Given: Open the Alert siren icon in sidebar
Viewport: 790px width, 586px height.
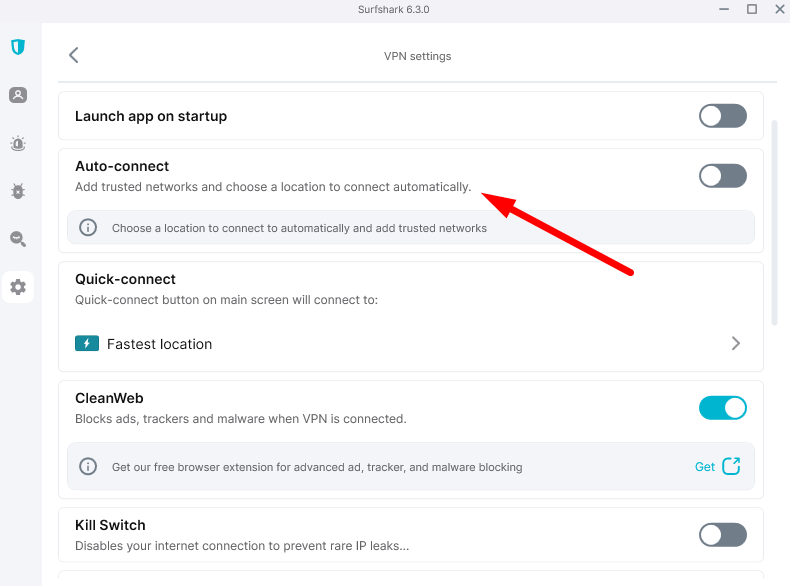Looking at the screenshot, I should click(x=18, y=143).
